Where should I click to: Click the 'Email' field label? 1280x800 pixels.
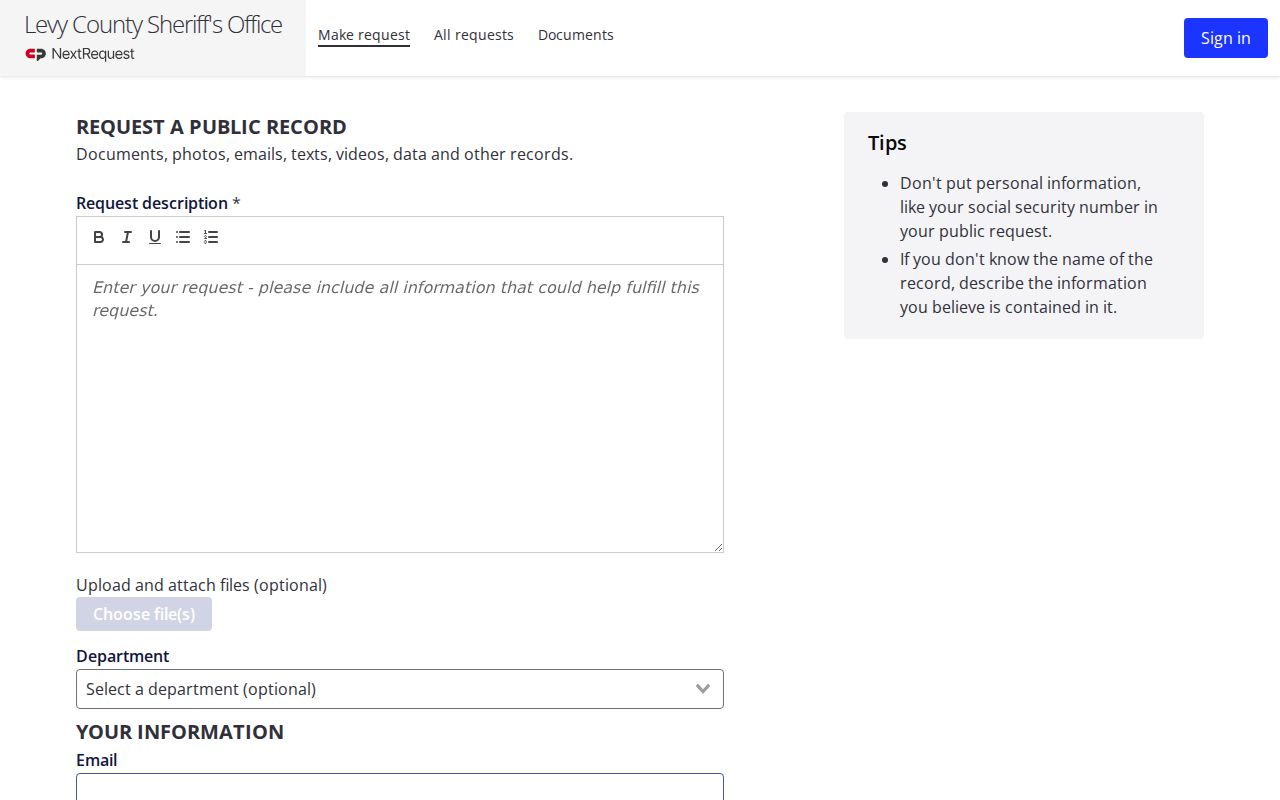coord(97,760)
